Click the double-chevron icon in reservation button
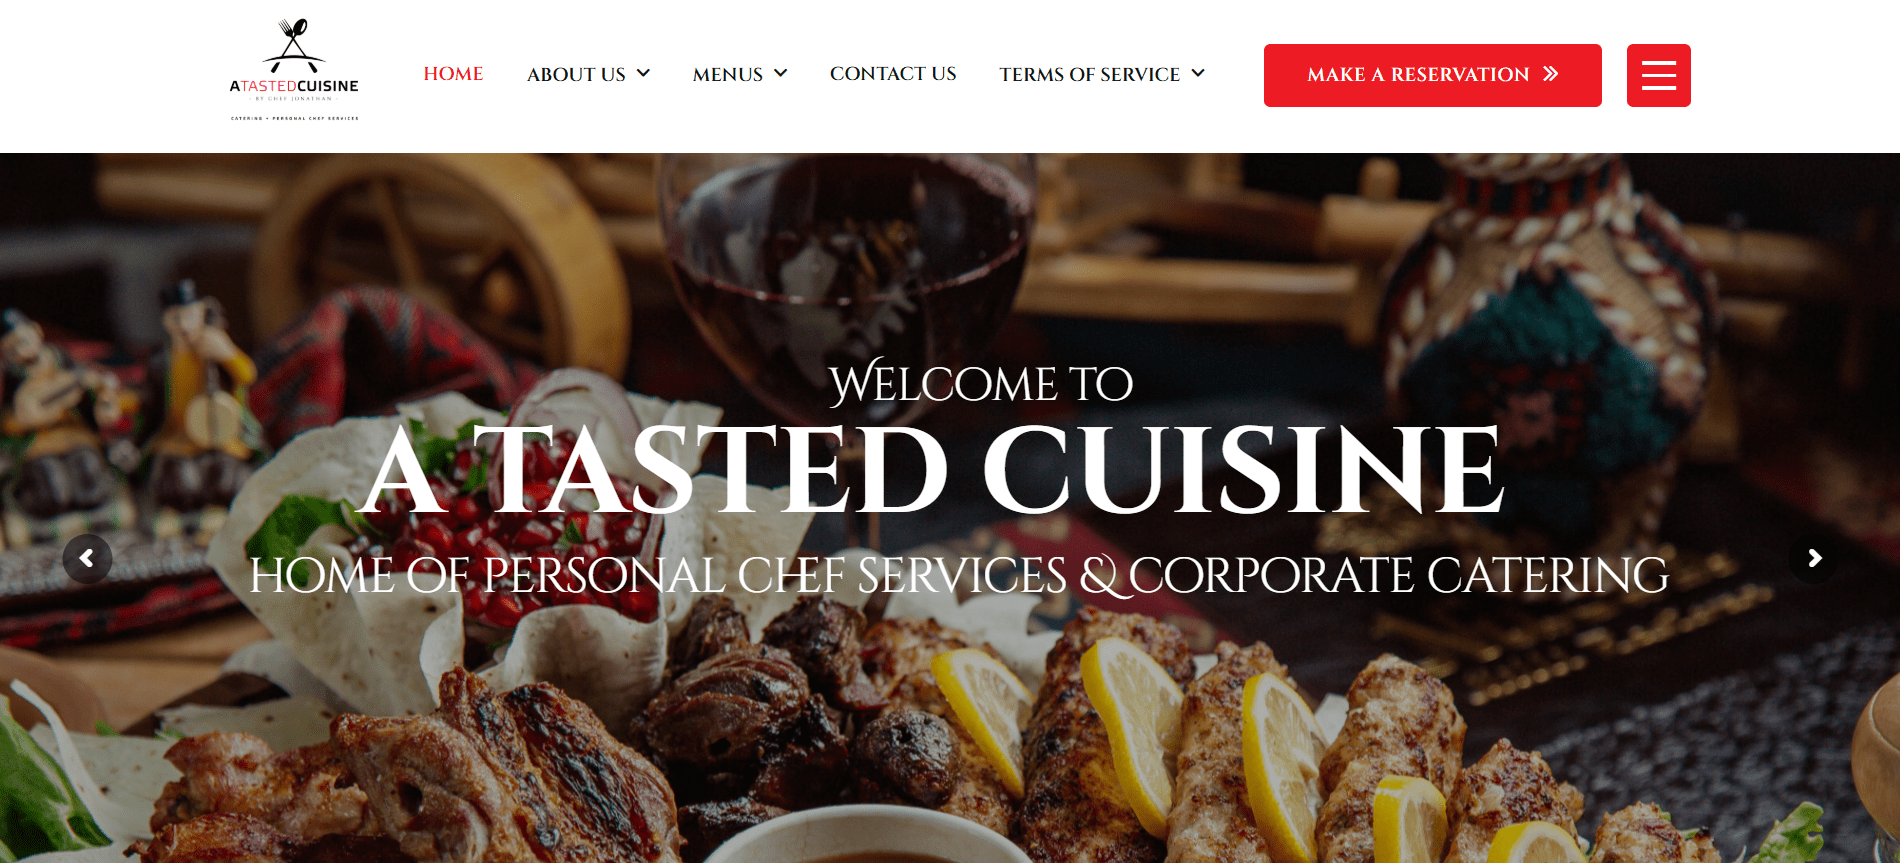1900x863 pixels. [1550, 74]
